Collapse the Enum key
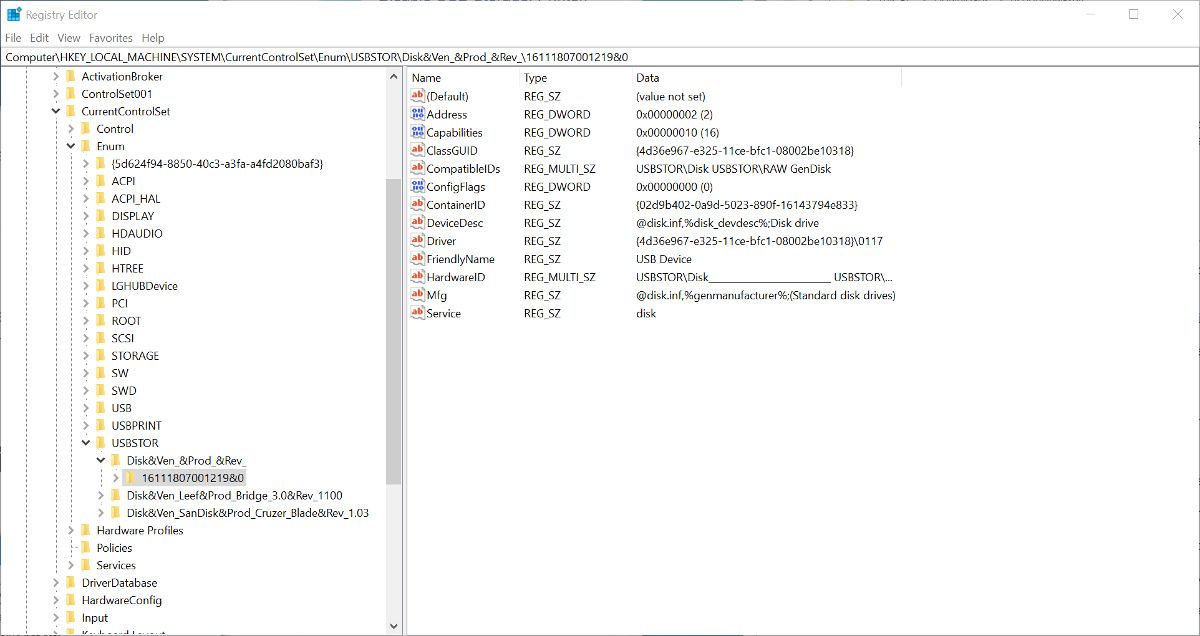1200x636 pixels. coord(71,146)
